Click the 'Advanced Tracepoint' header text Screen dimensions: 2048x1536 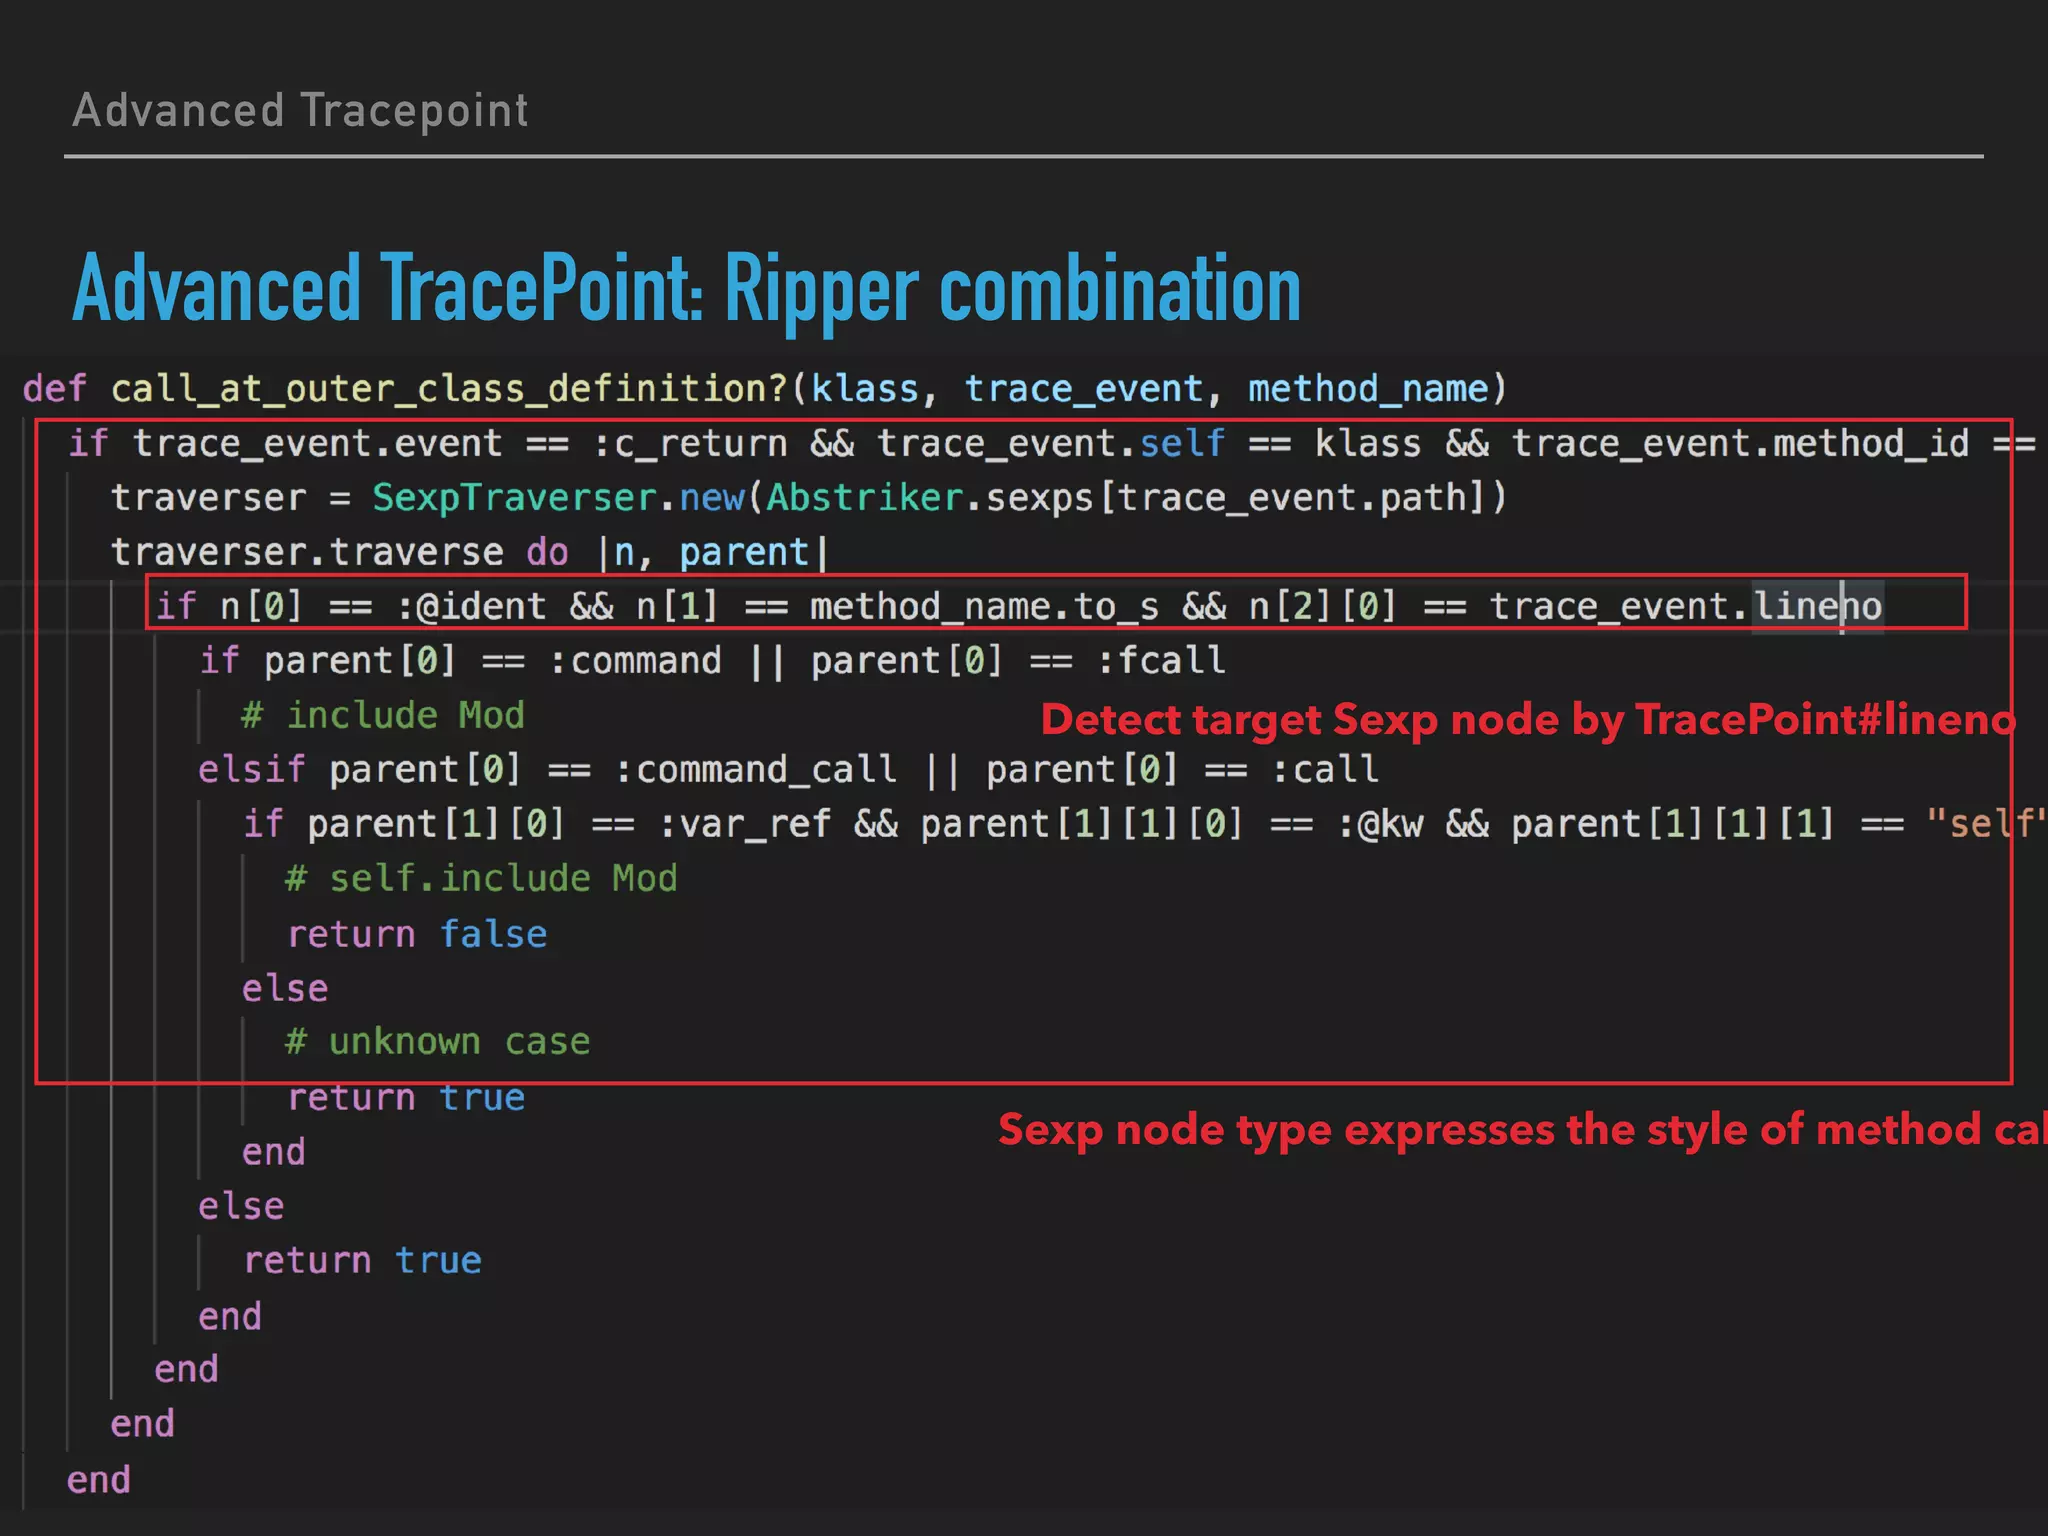(300, 110)
